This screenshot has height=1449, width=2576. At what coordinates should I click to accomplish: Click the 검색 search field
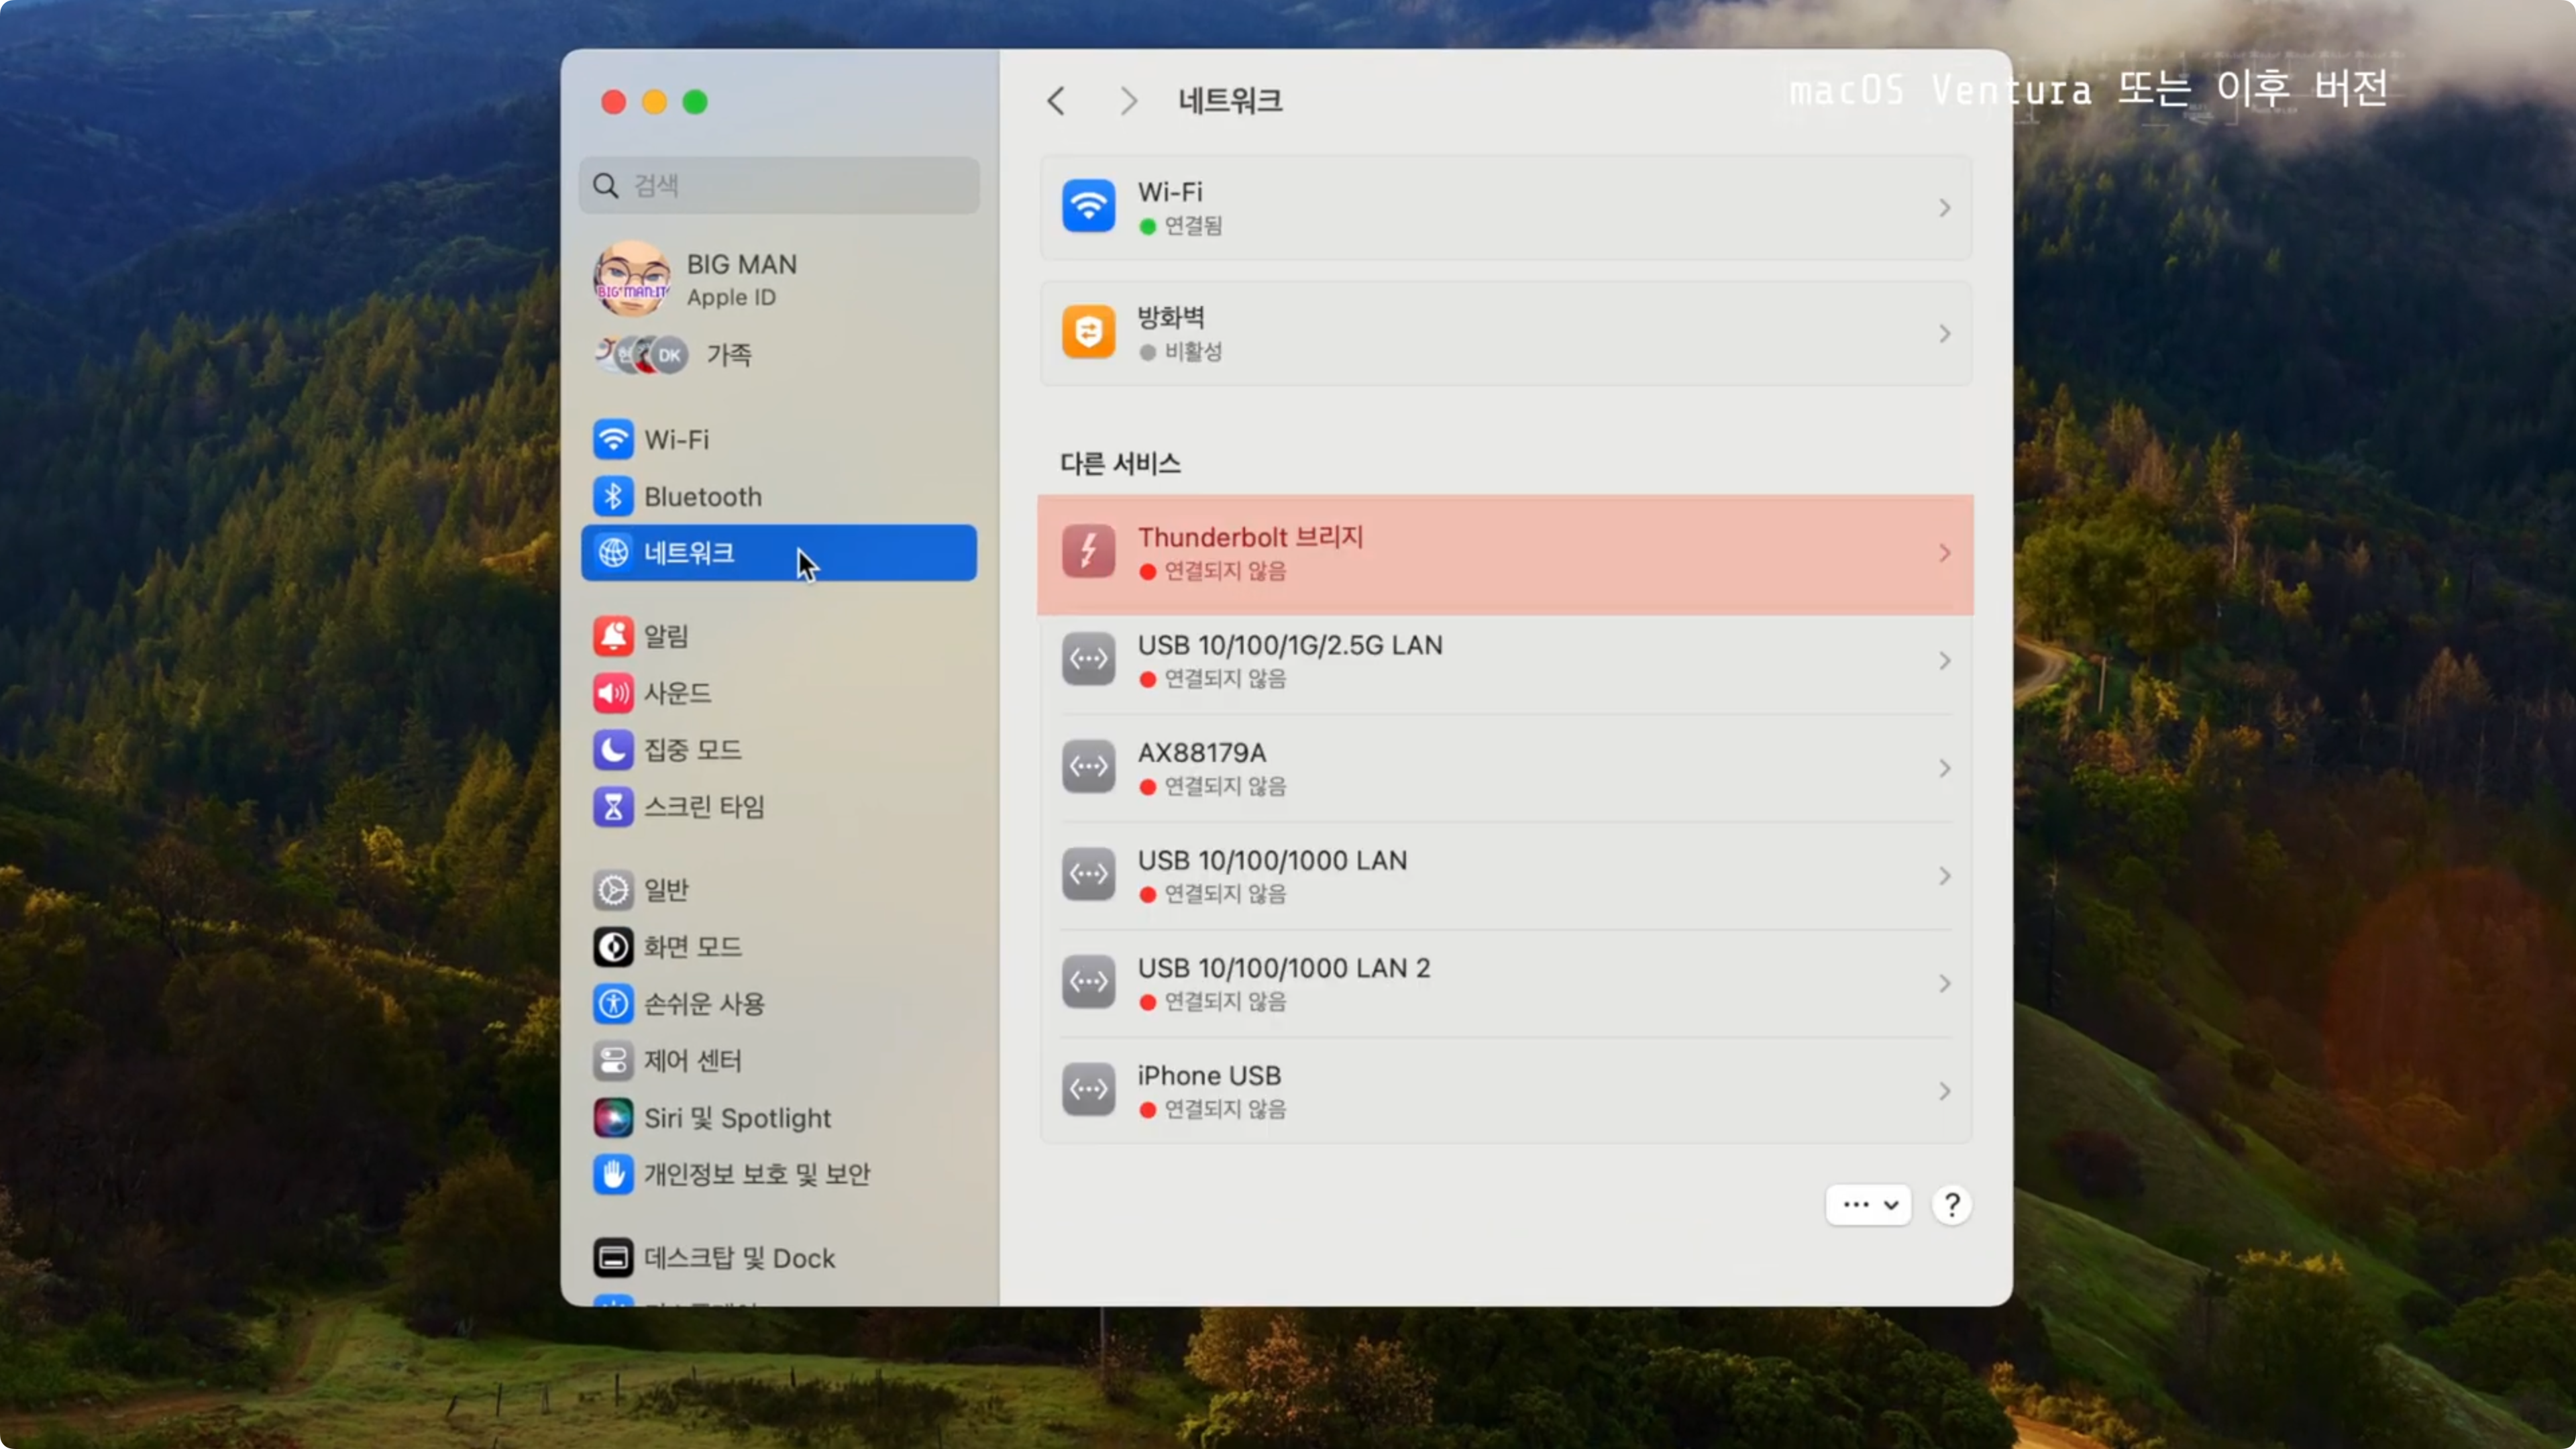[x=780, y=185]
